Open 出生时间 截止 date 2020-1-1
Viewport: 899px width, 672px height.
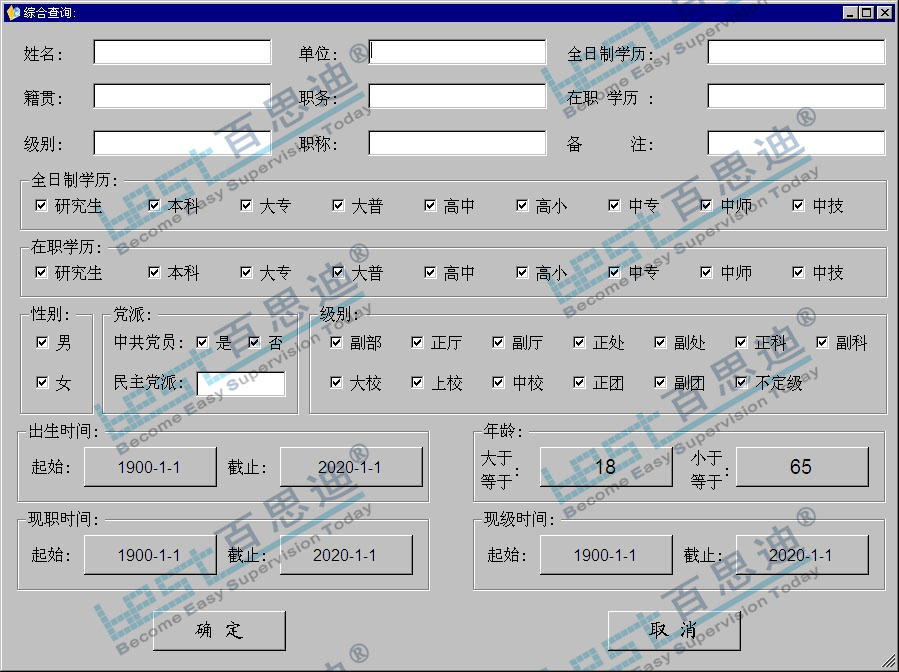coord(351,467)
